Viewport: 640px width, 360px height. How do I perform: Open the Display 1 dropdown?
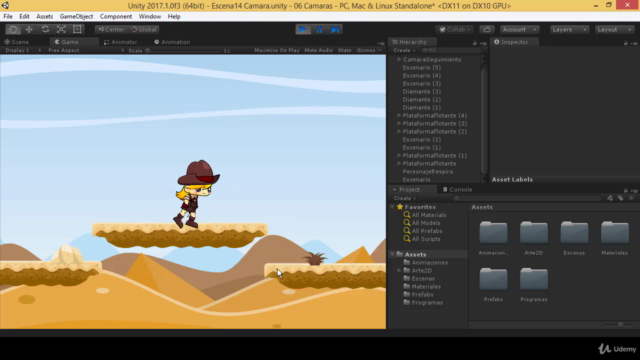[22, 50]
